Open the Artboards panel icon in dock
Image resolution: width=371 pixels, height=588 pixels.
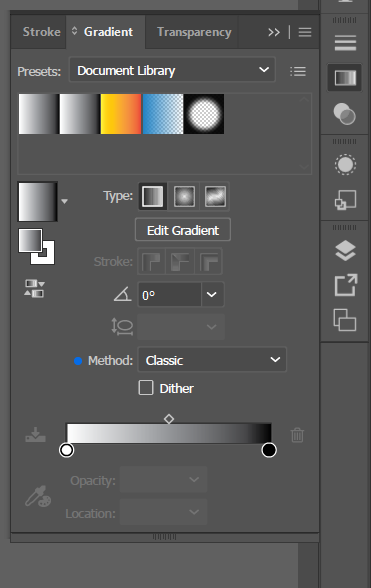pyautogui.click(x=345, y=320)
